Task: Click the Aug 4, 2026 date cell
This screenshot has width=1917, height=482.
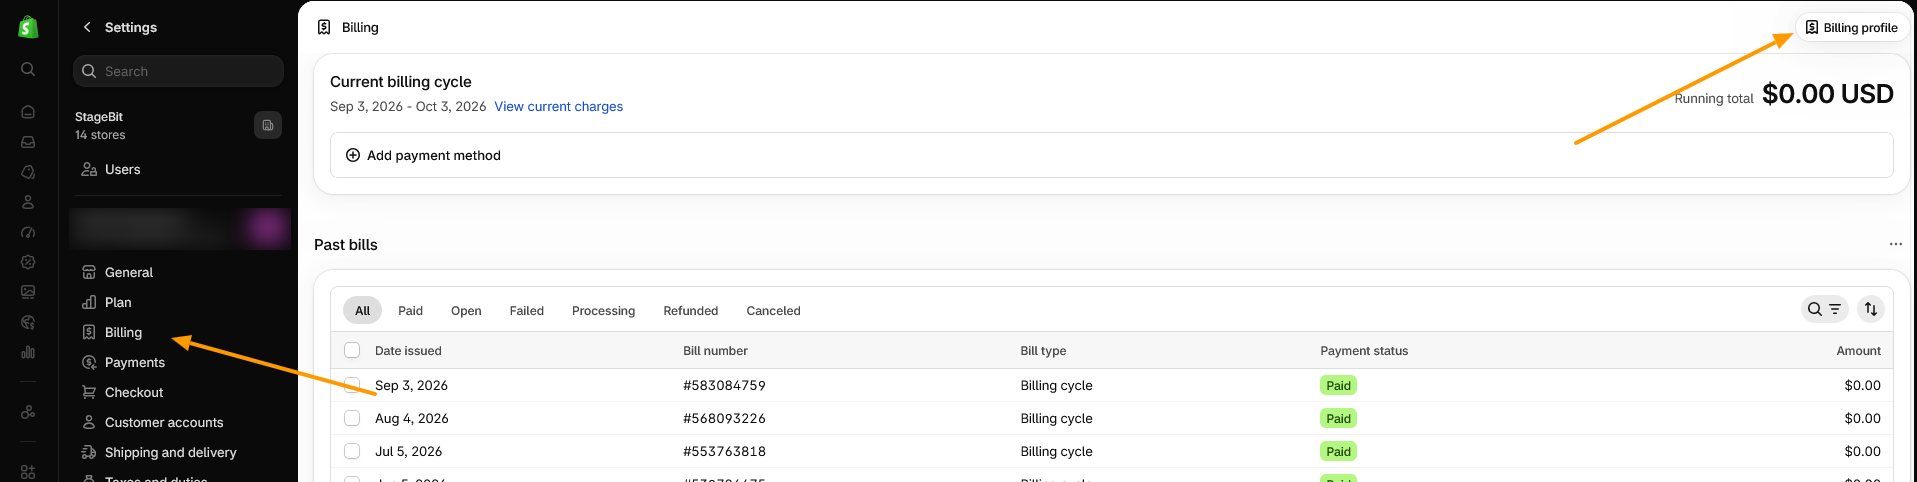Action: coord(411,418)
